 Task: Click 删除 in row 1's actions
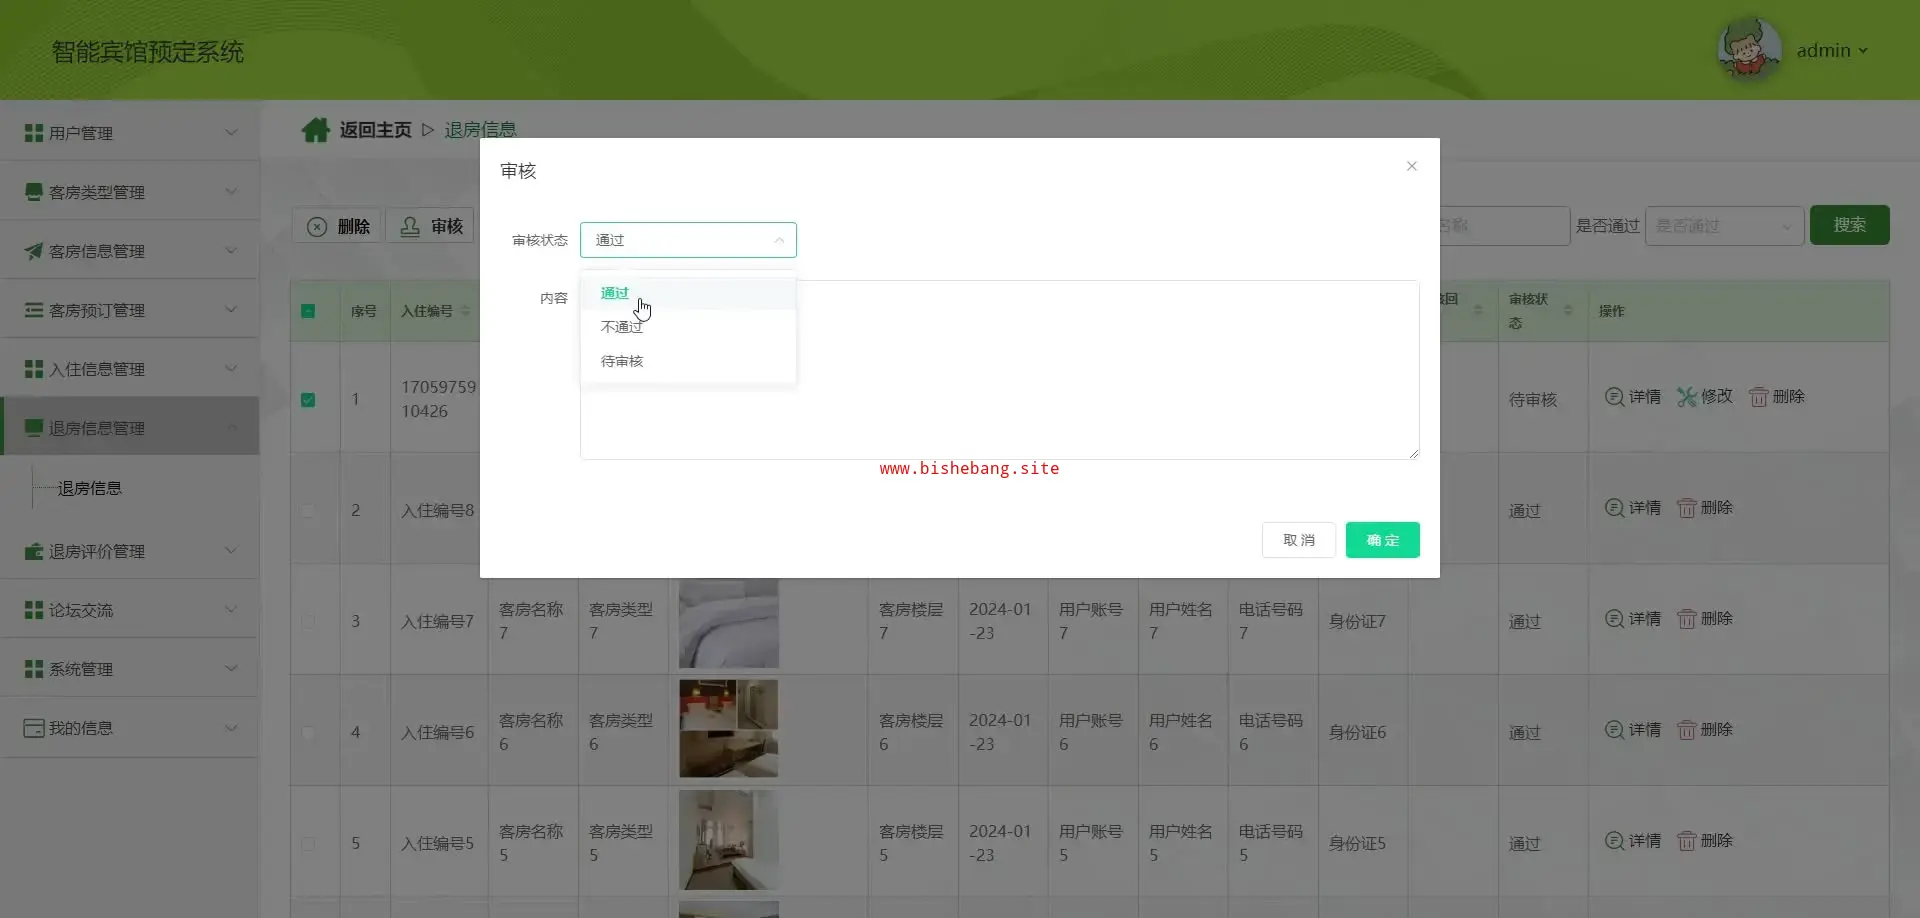pyautogui.click(x=1777, y=397)
